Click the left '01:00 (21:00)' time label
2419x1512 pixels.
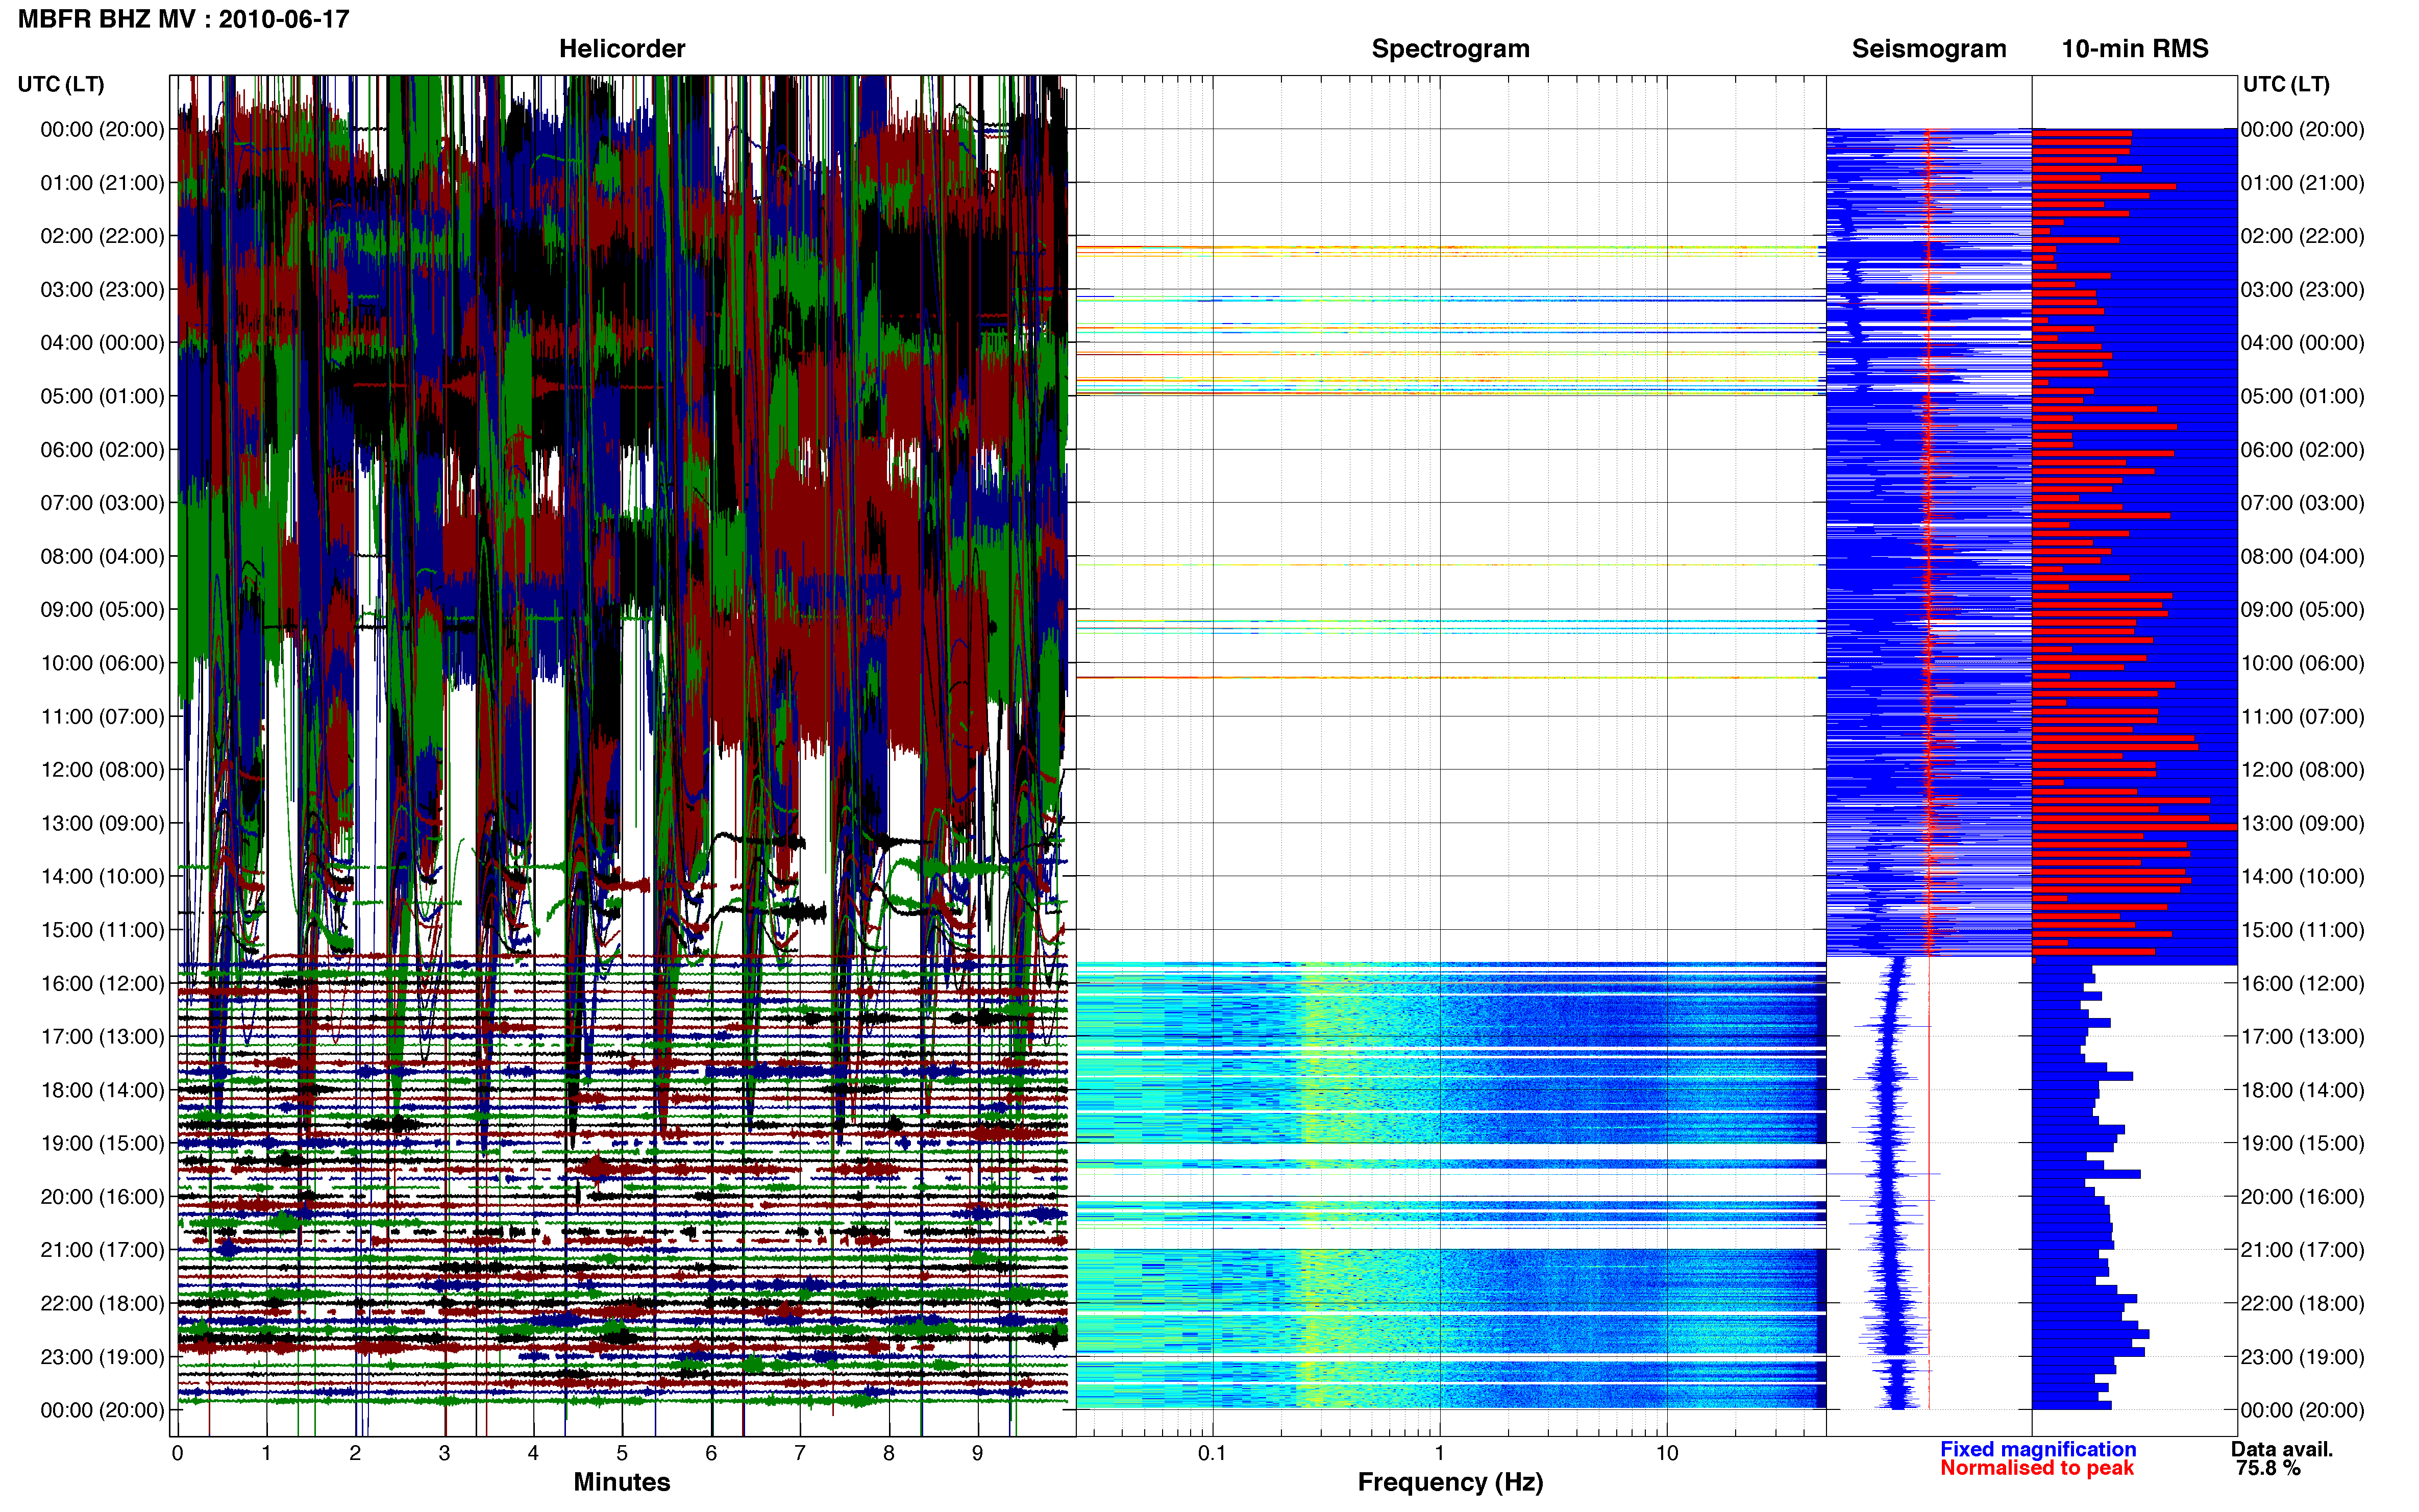click(x=102, y=183)
